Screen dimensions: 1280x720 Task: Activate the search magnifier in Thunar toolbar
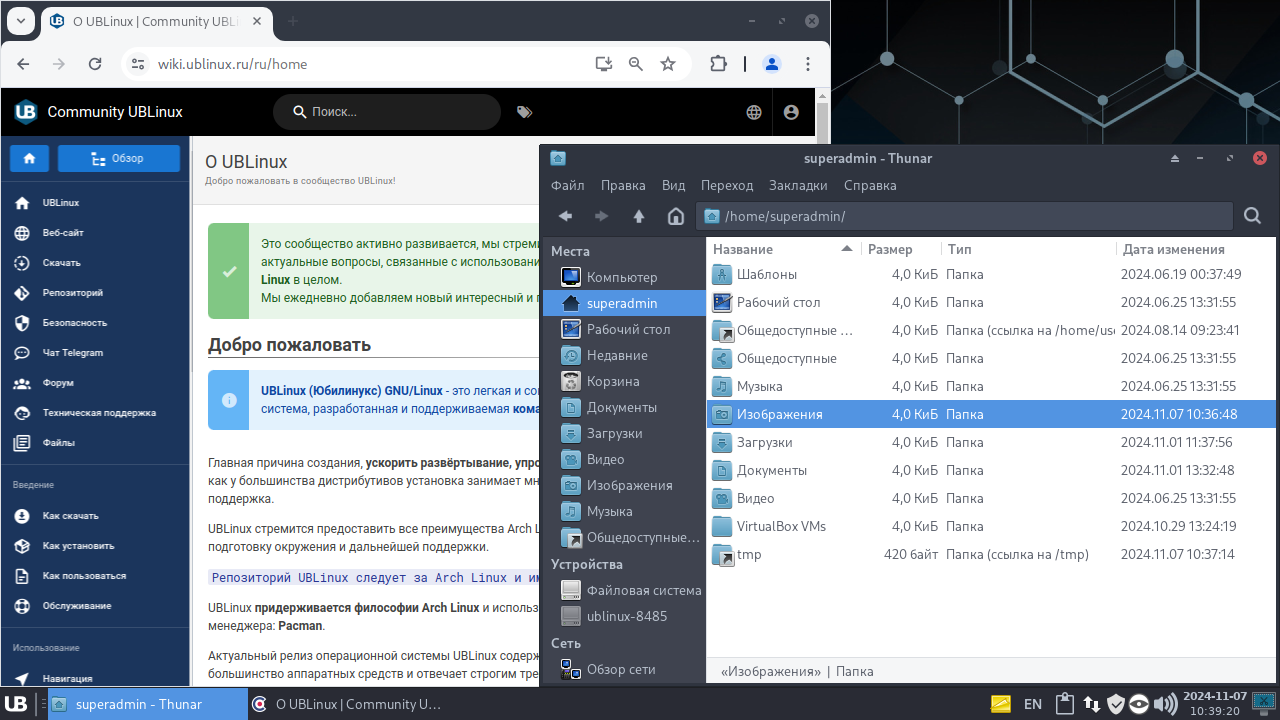[x=1251, y=216]
